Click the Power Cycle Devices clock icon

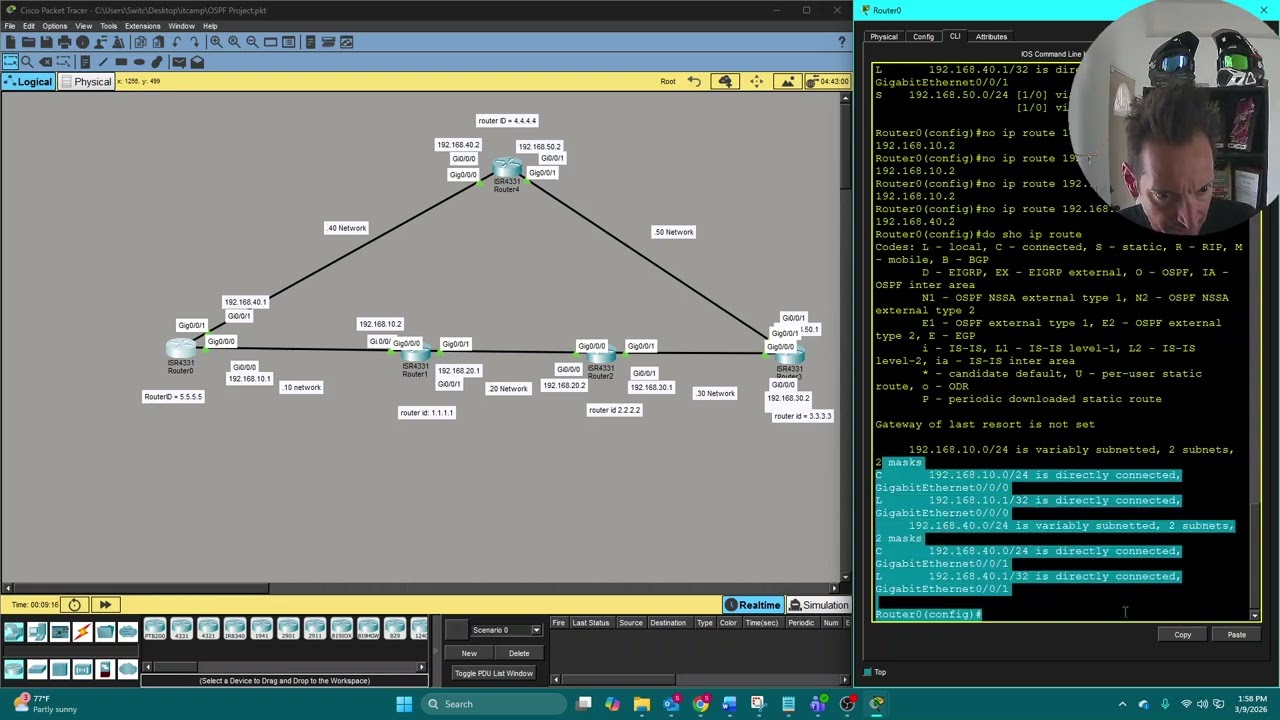(74, 605)
